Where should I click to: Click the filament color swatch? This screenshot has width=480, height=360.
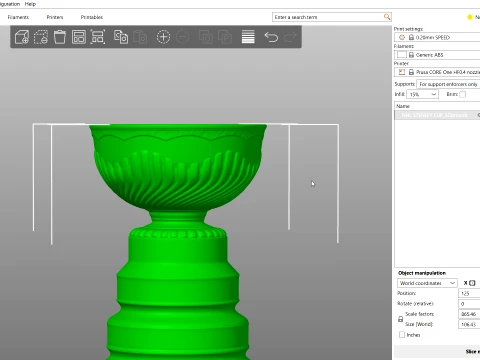(x=402, y=55)
